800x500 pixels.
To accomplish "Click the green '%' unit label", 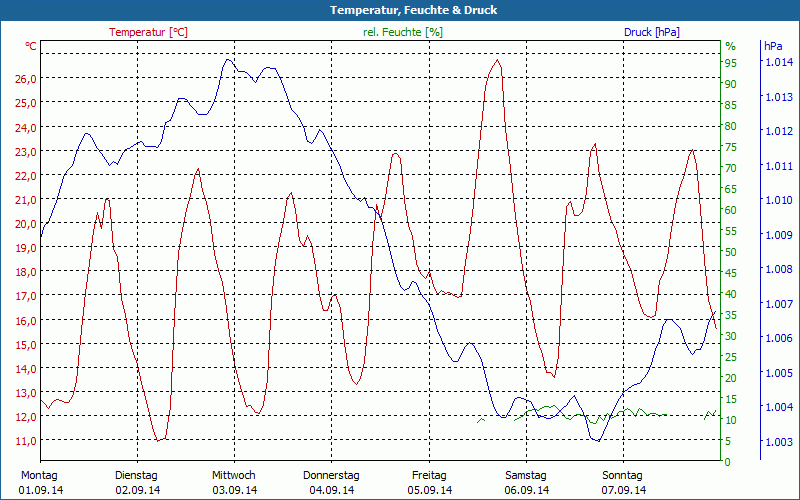I will [x=730, y=46].
